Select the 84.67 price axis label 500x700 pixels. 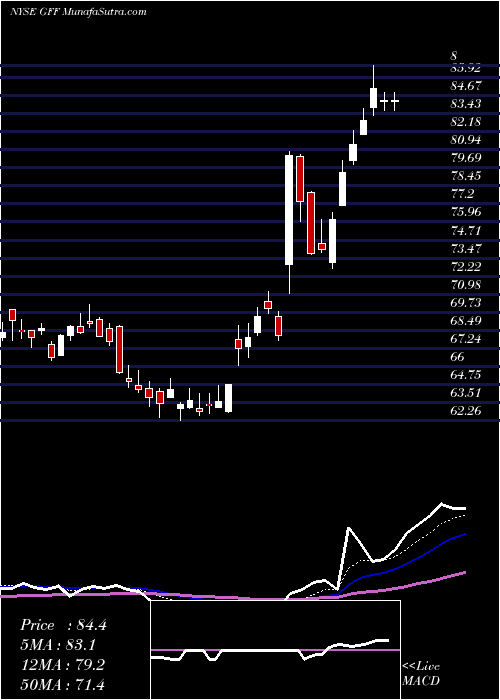[x=466, y=85]
